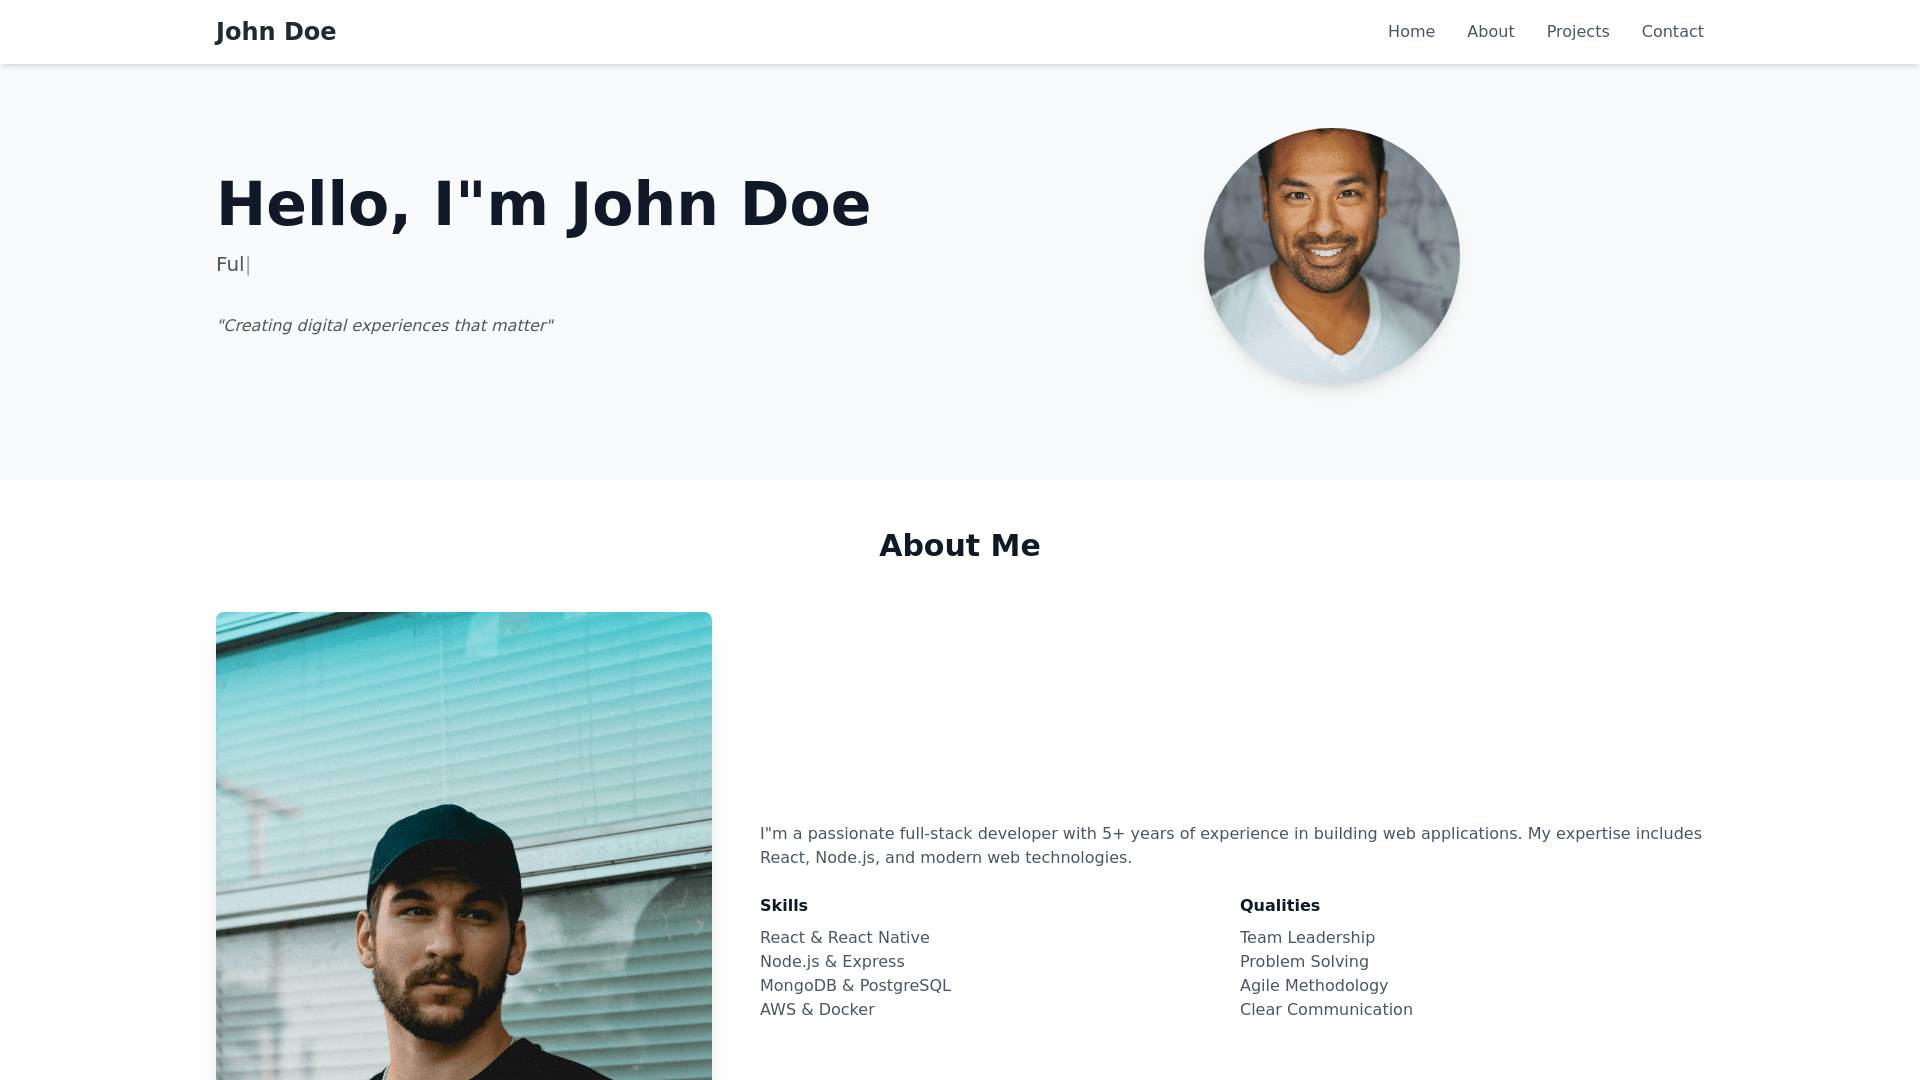This screenshot has width=1920, height=1080.
Task: Click the Clear Communication quality
Action: click(x=1325, y=1010)
